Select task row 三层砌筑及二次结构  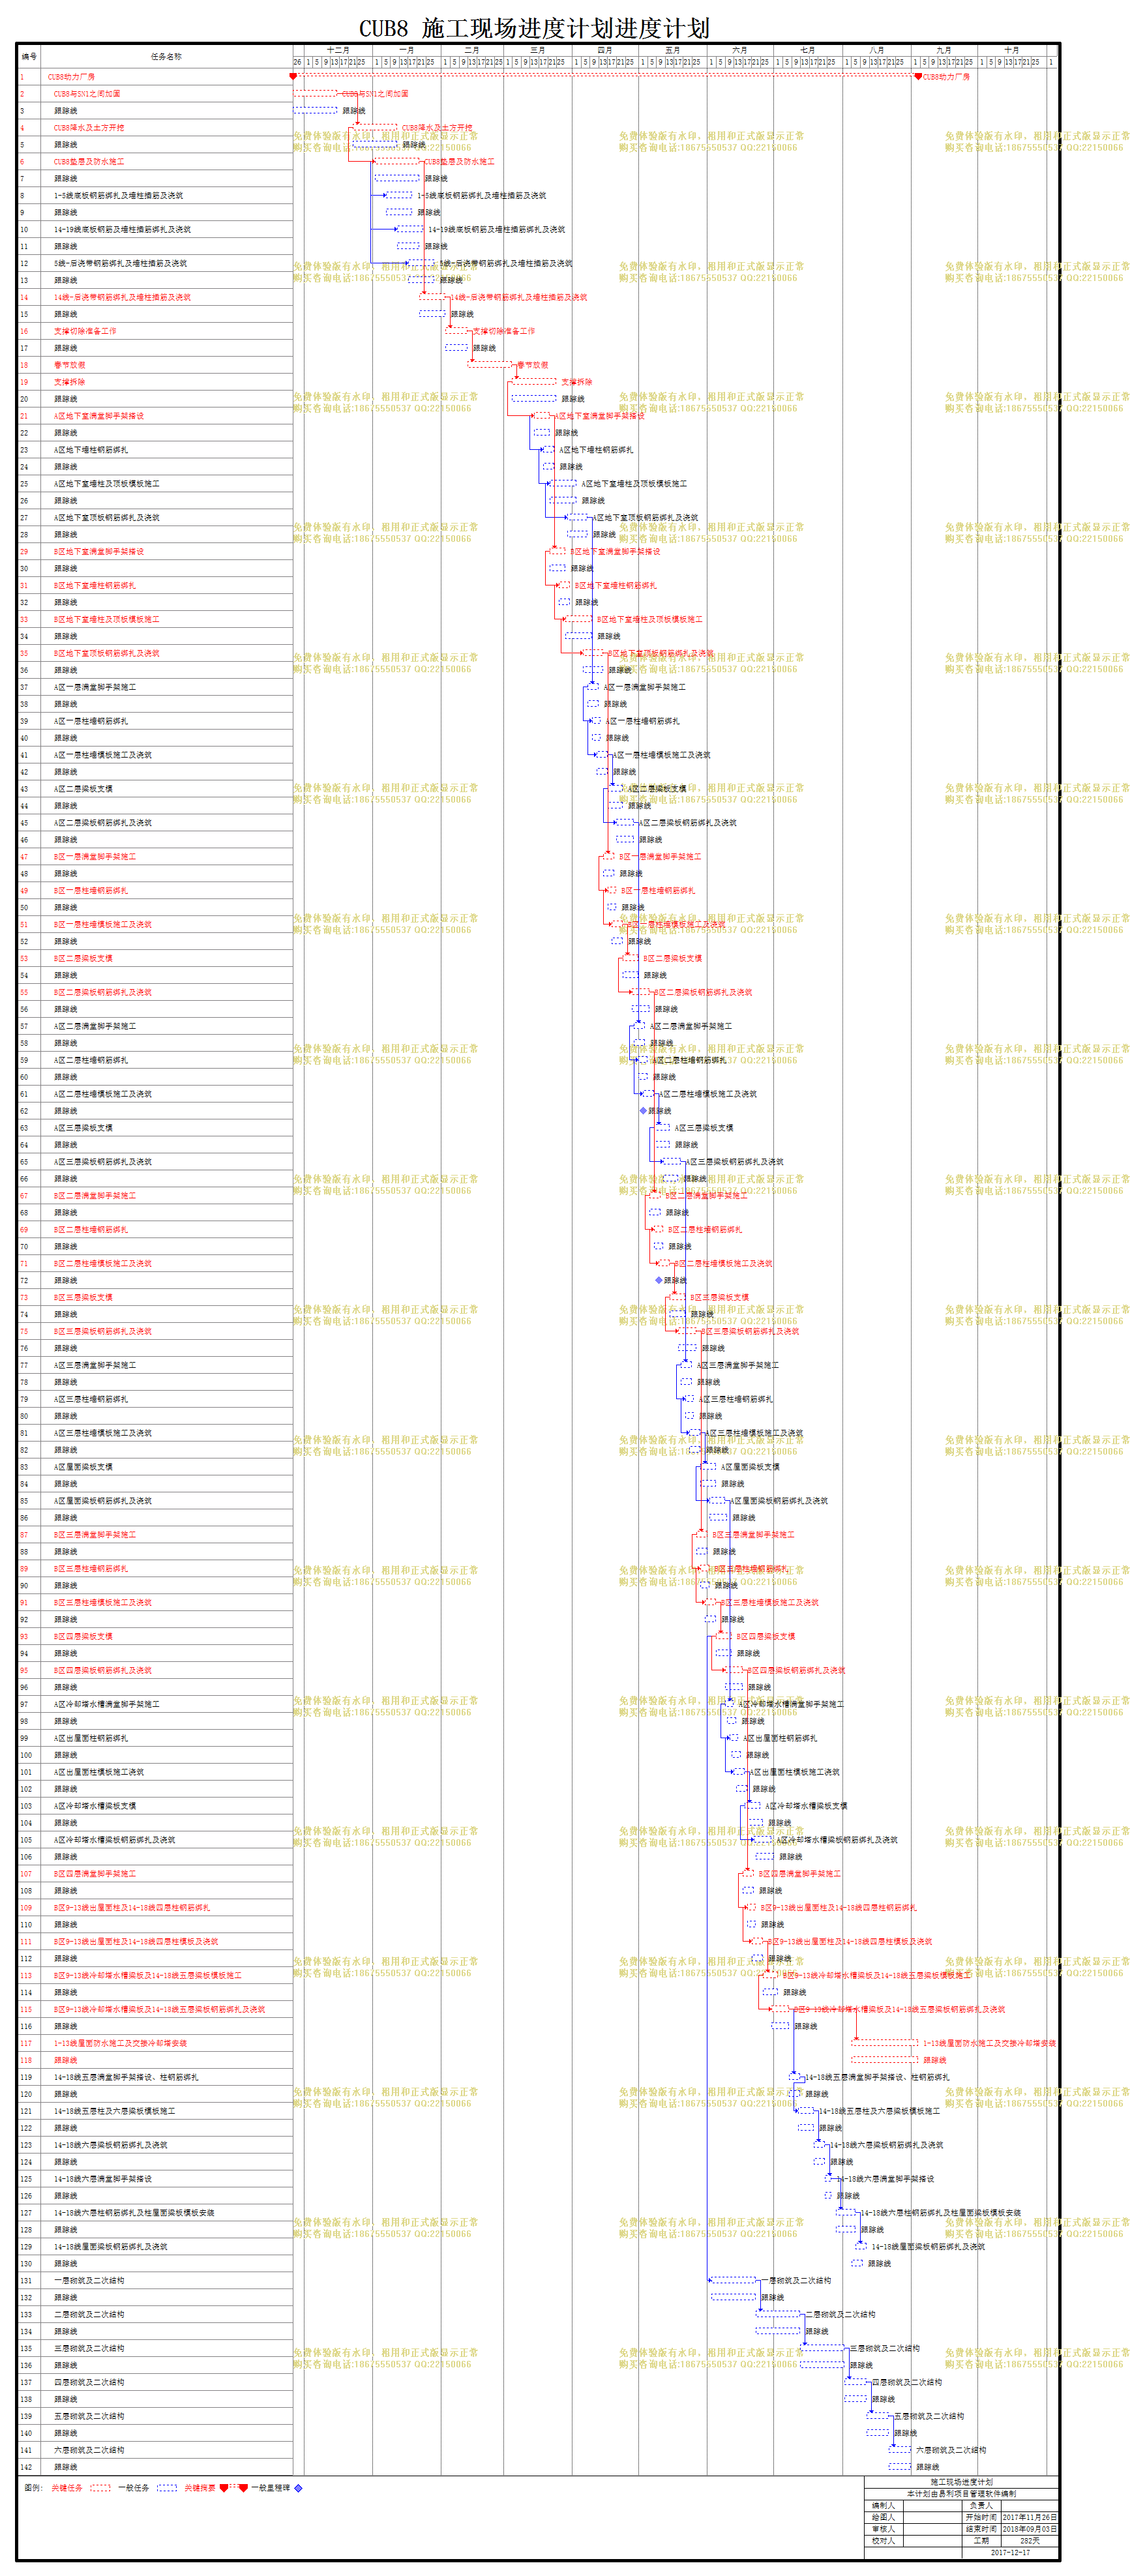(x=155, y=2348)
